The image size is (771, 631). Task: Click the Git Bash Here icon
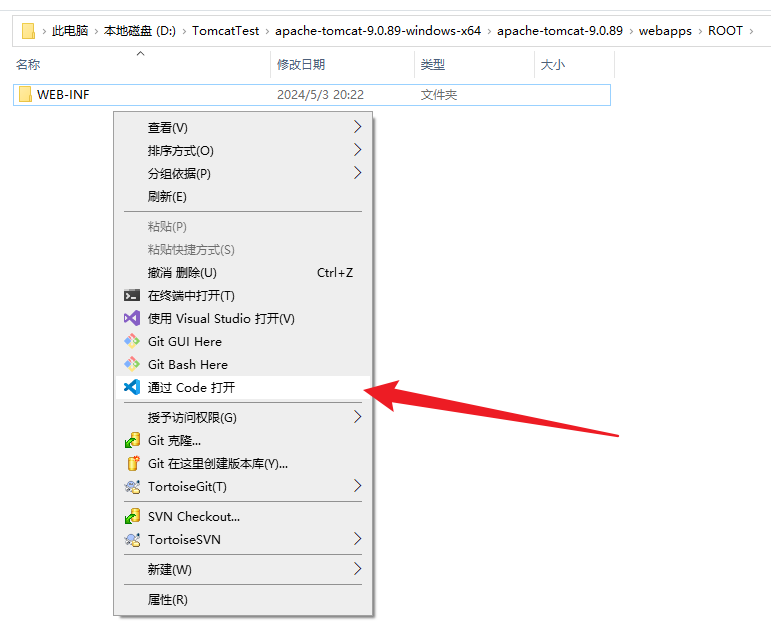point(132,364)
